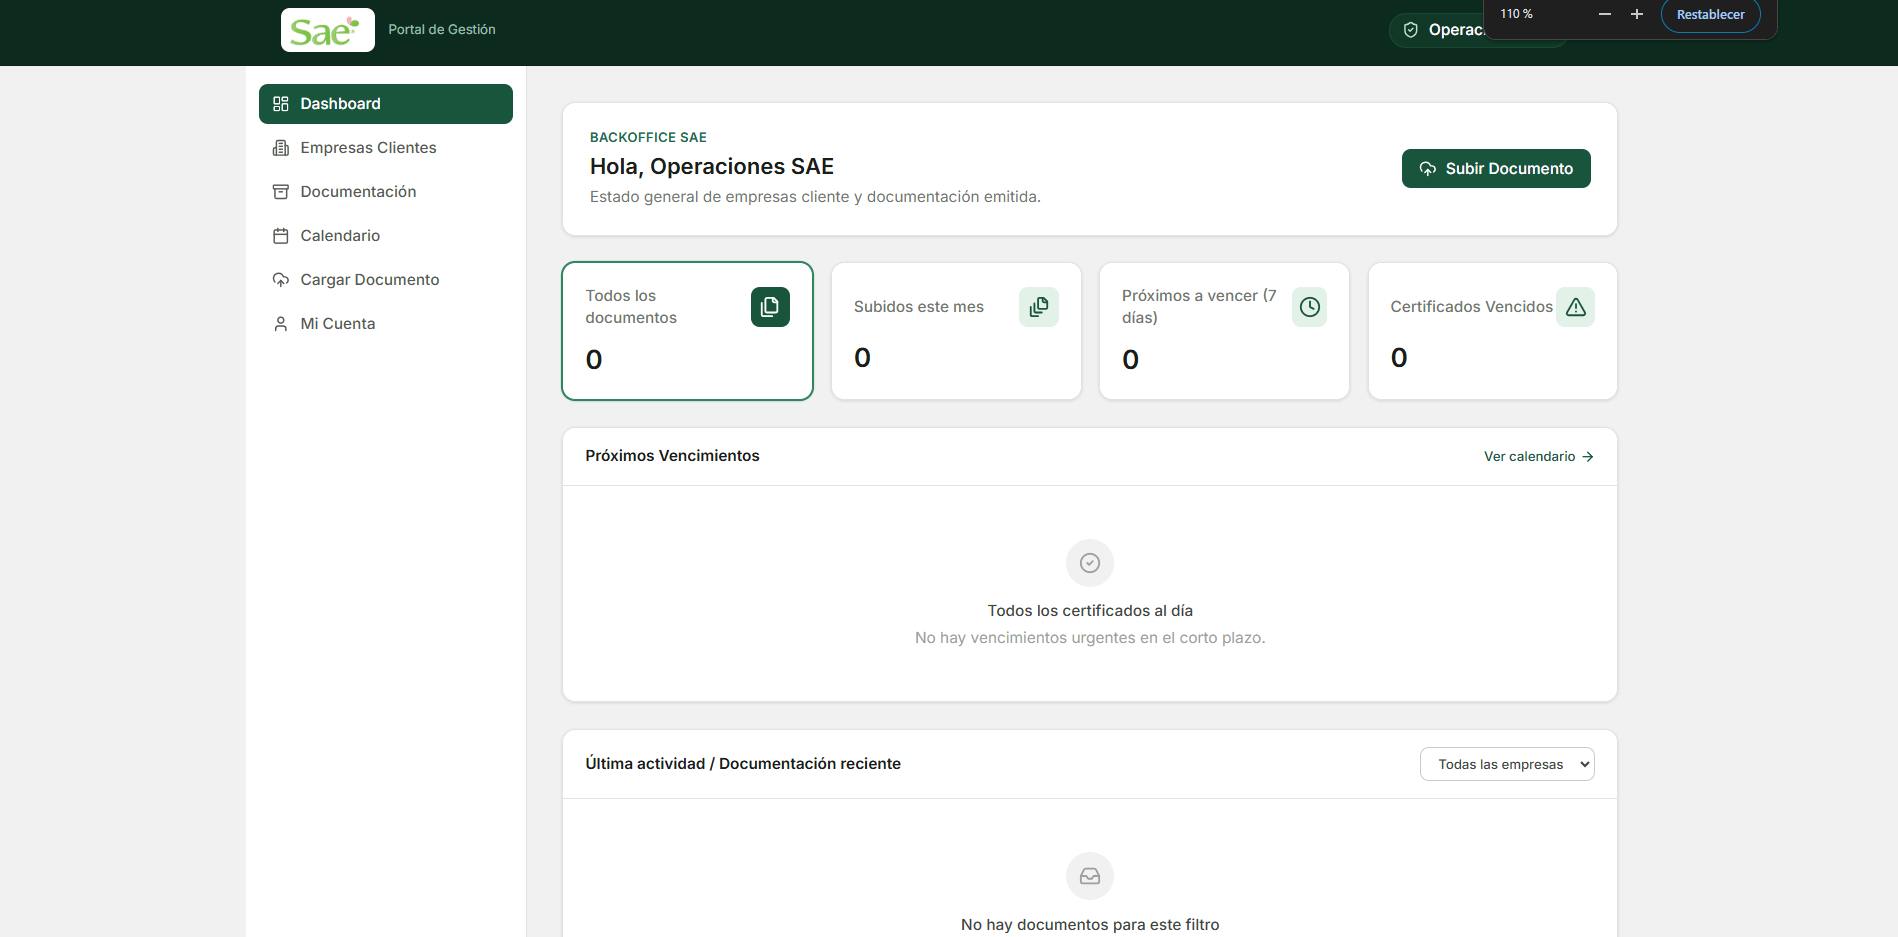Click the Hola, Operaciones SAE heading
1898x937 pixels.
(x=712, y=166)
